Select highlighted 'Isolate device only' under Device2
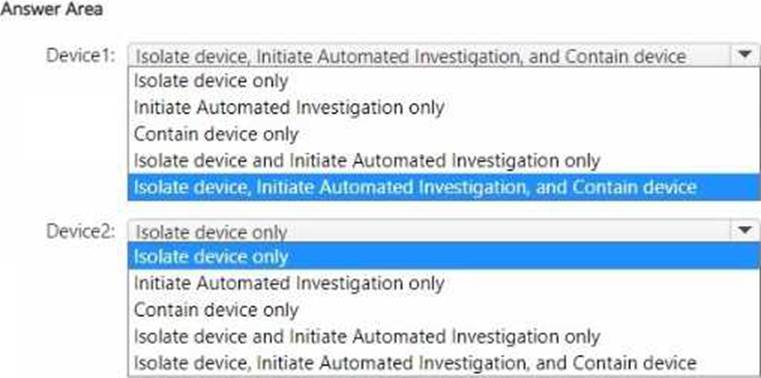Viewport: 761px width, 378px height. click(444, 257)
